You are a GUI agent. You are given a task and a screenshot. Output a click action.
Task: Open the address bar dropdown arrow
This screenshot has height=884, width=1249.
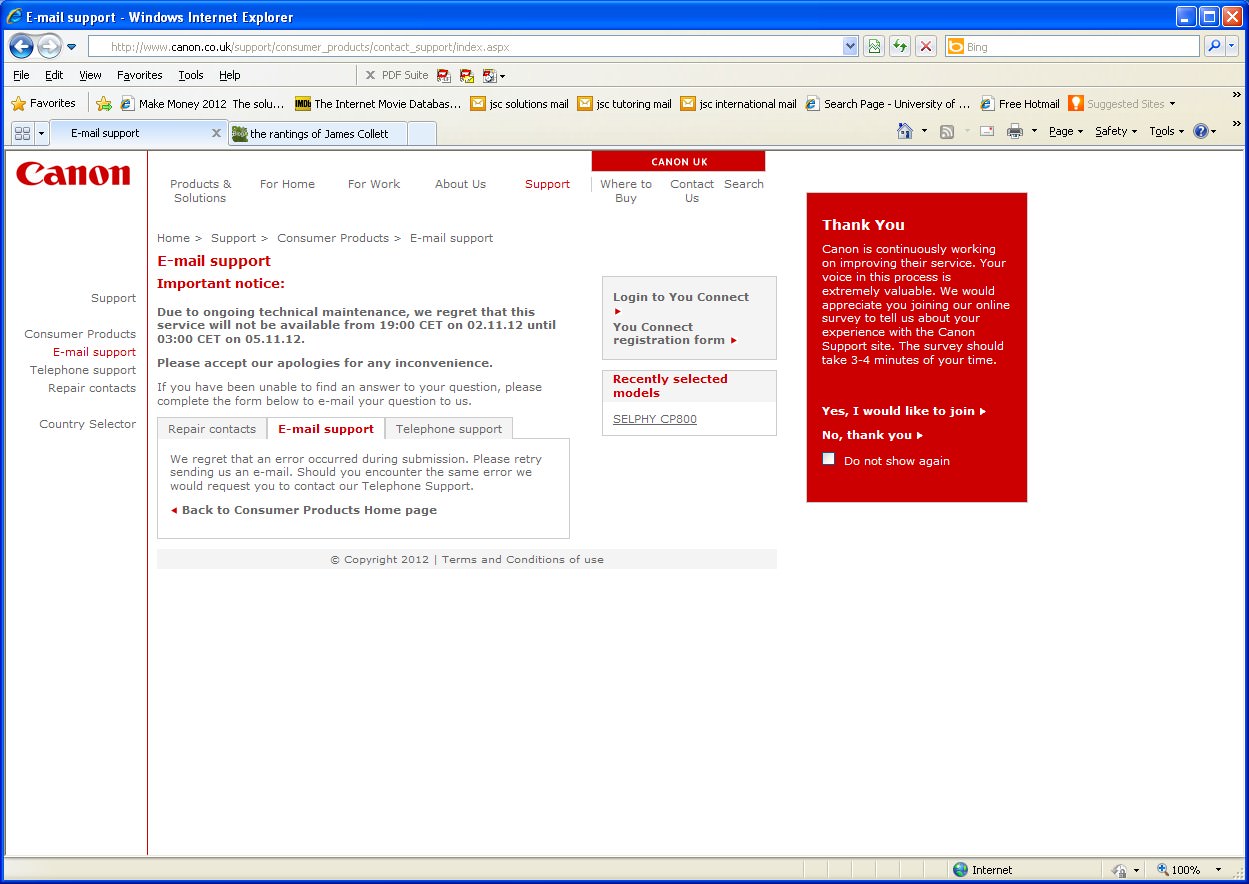[850, 46]
